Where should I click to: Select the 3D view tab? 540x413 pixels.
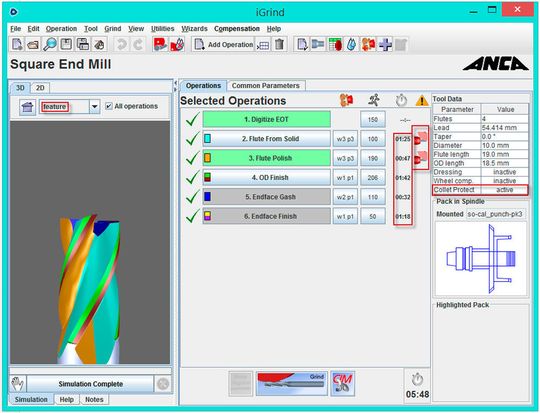tap(20, 88)
